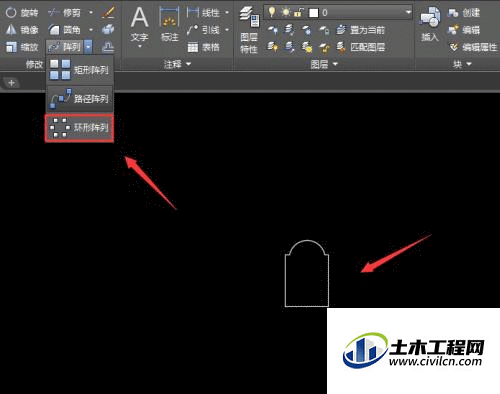Click Edit Attributes (编辑属性)

[x=473, y=47]
